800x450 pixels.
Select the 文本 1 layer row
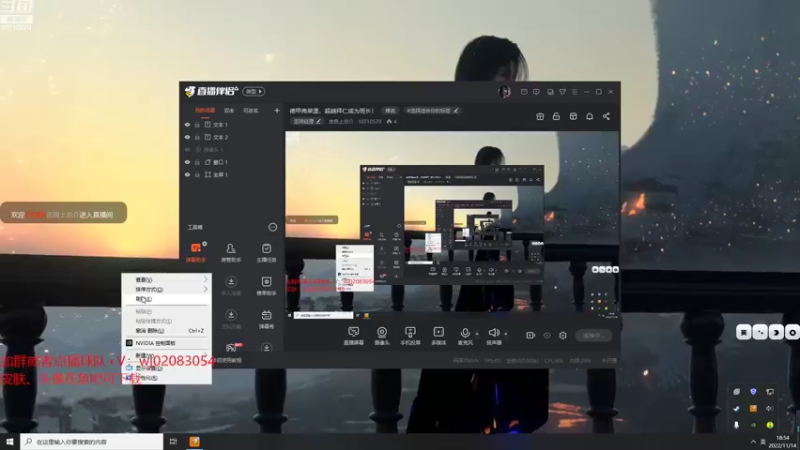232,124
